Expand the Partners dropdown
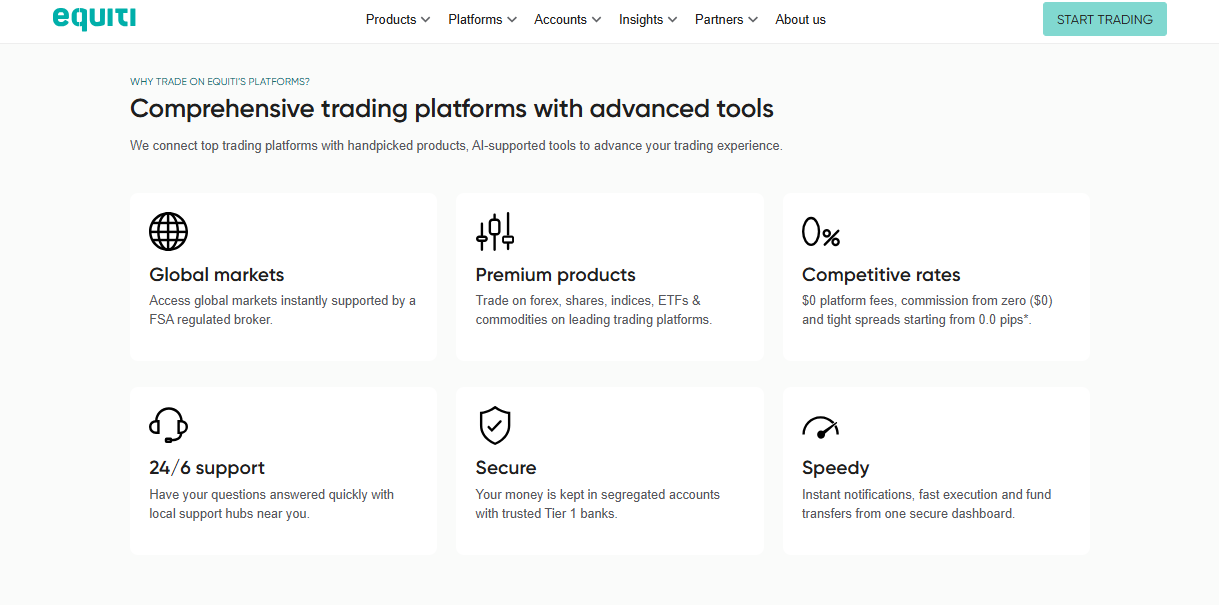1219x605 pixels. pyautogui.click(x=725, y=19)
